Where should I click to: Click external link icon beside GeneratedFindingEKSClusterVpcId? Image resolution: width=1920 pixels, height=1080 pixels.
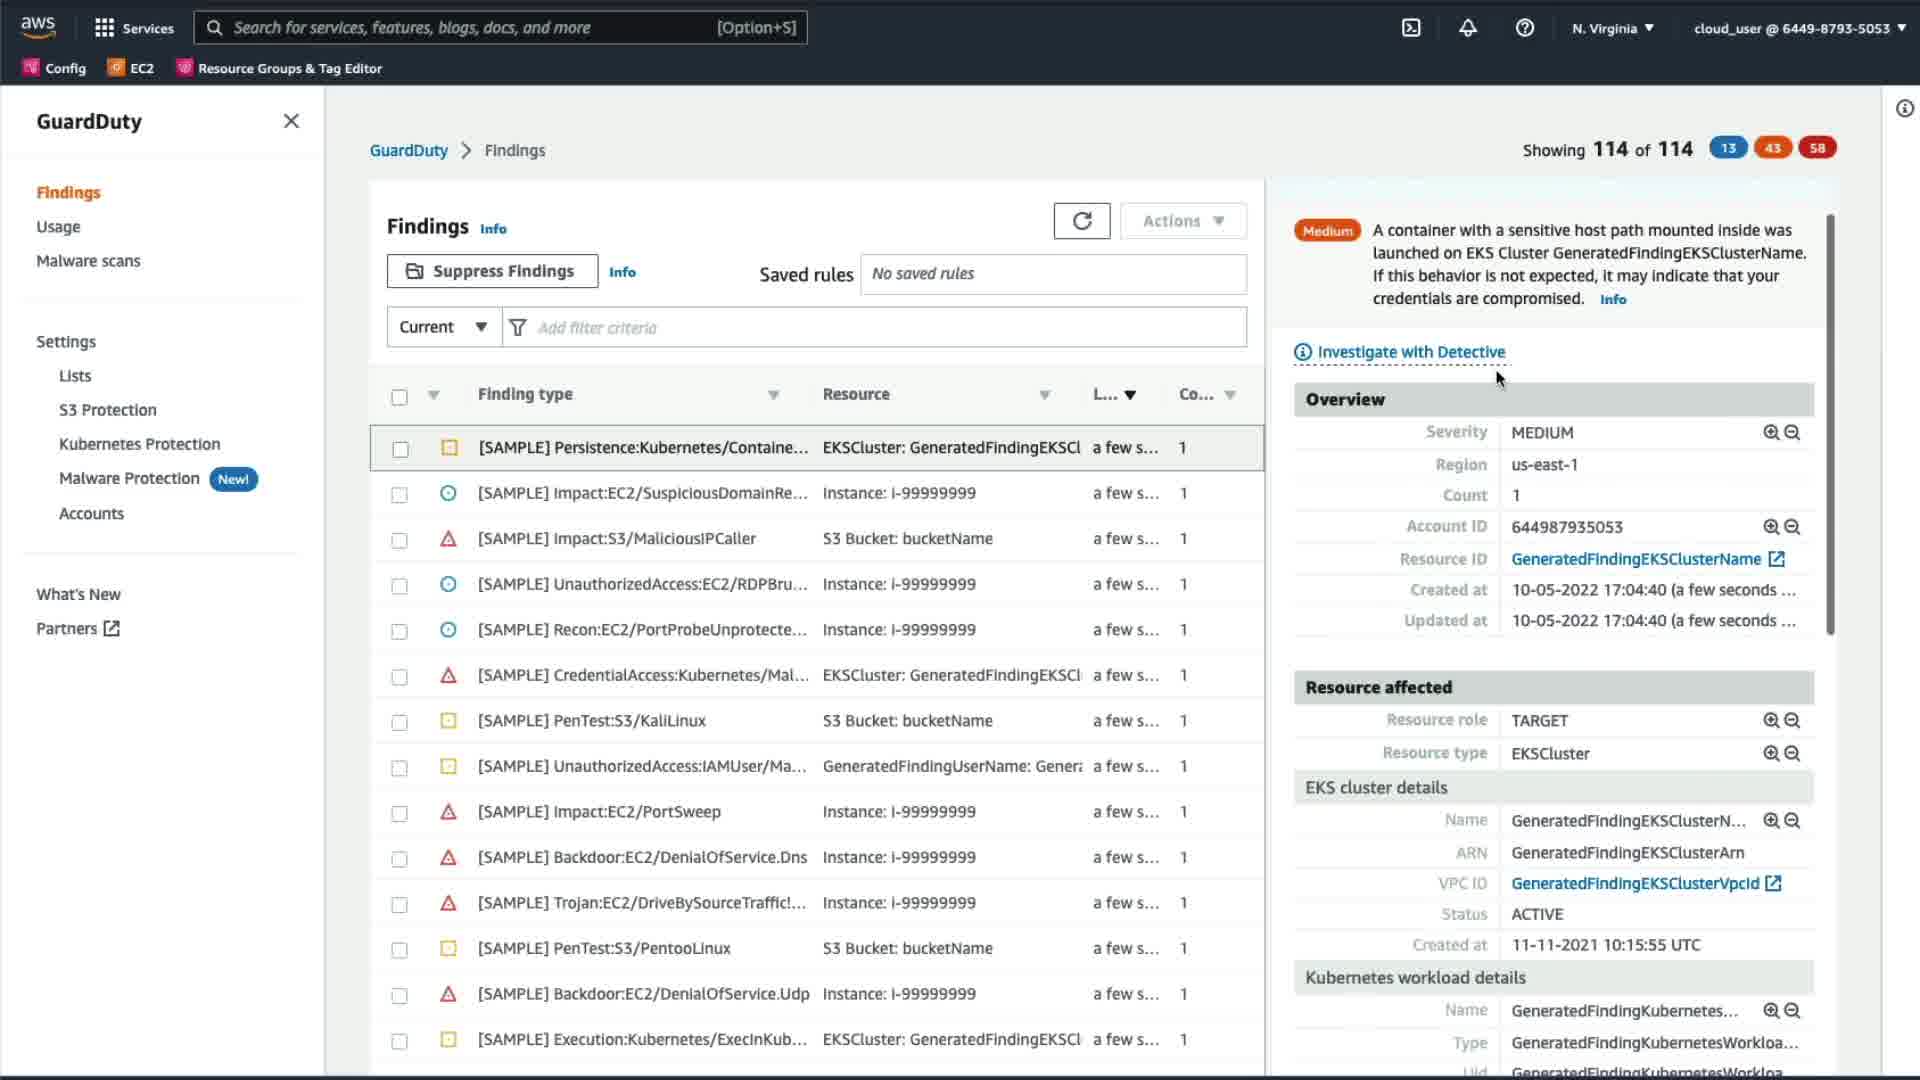click(x=1773, y=883)
